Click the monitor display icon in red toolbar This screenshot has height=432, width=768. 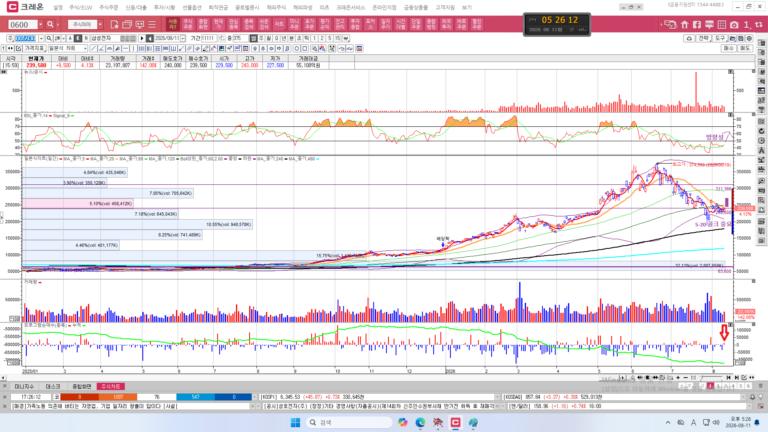[140, 24]
